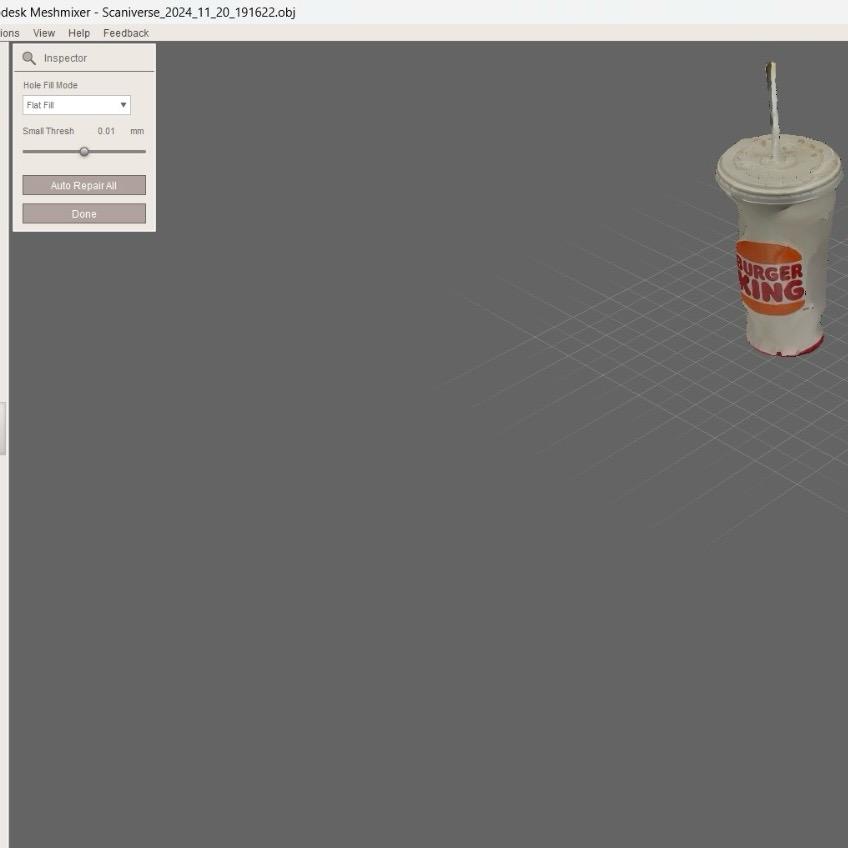This screenshot has width=848, height=848.
Task: Click the Inspector magnifier icon
Action: click(x=30, y=57)
